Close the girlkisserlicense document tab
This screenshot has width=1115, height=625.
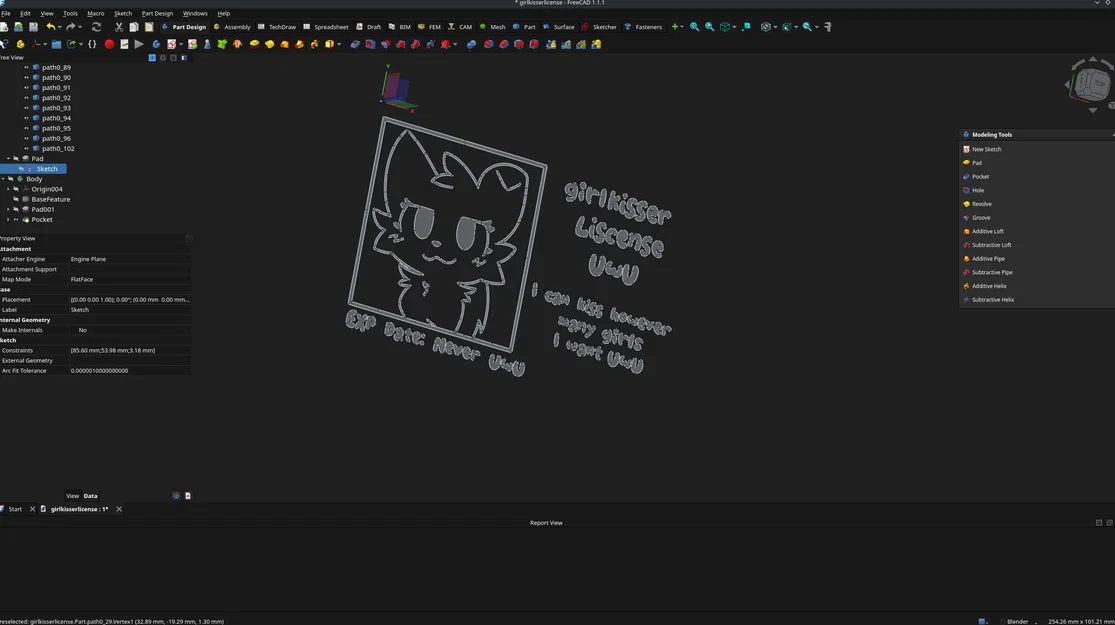[x=119, y=509]
